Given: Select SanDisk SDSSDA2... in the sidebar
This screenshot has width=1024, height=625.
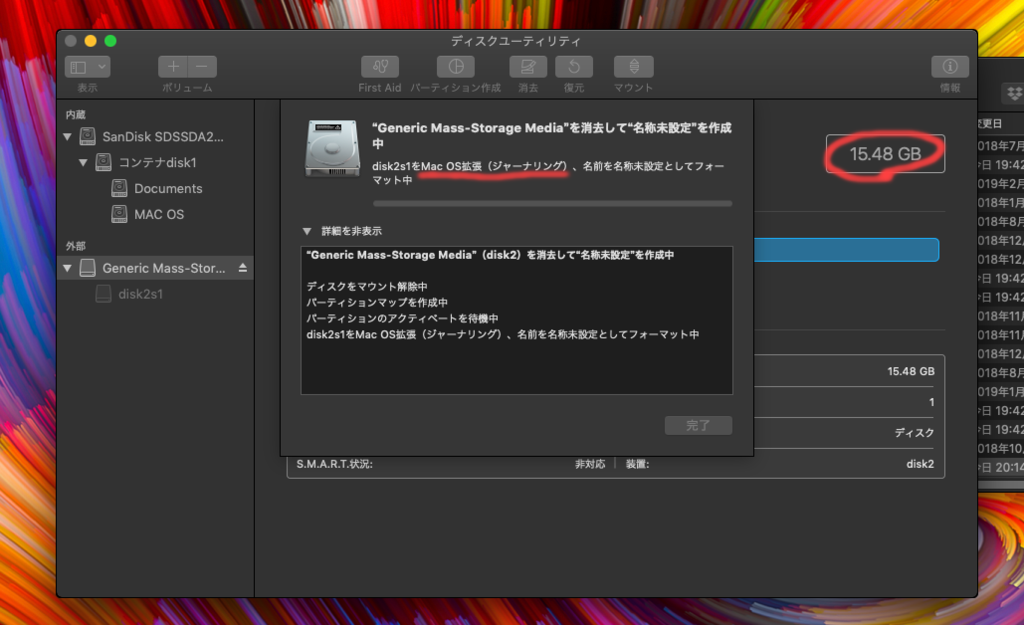Looking at the screenshot, I should pos(155,136).
